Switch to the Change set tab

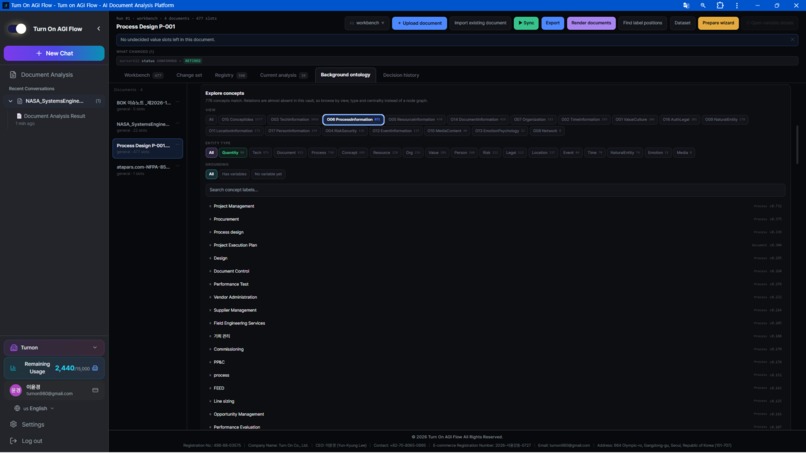pos(189,75)
